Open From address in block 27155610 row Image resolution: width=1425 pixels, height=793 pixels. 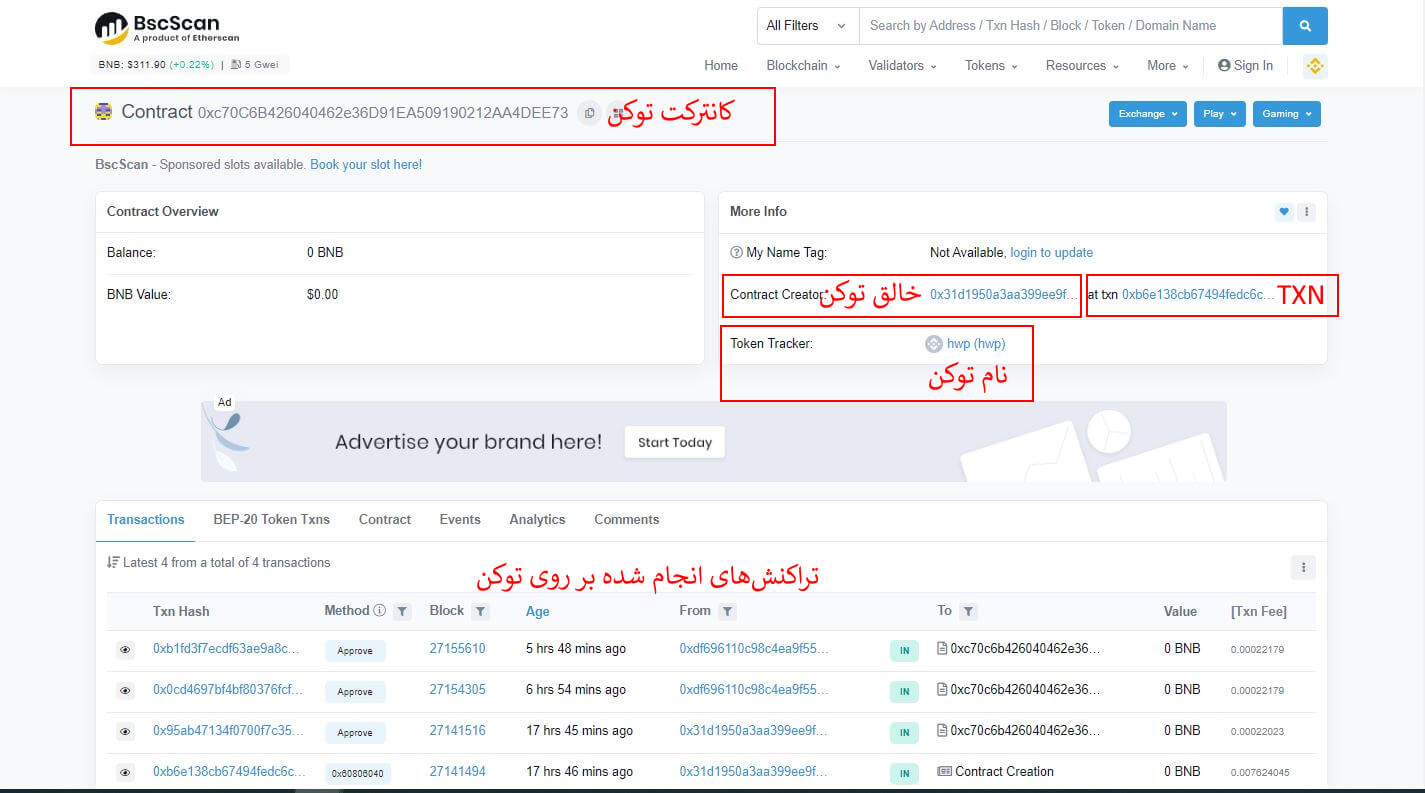click(x=754, y=649)
